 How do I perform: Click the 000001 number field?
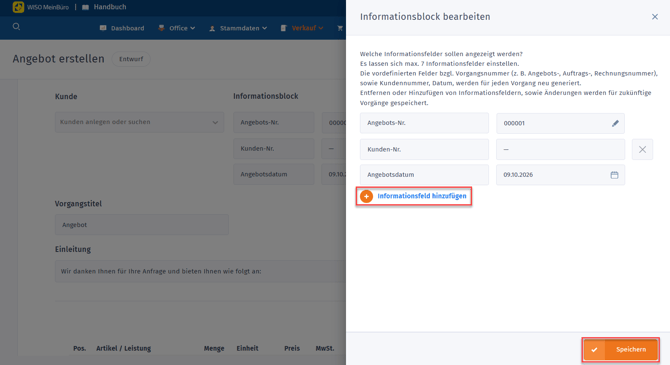560,123
